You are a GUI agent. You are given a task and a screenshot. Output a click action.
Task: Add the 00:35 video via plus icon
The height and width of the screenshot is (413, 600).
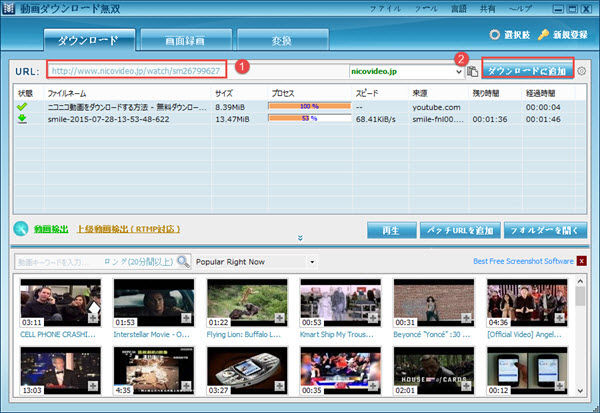click(373, 386)
